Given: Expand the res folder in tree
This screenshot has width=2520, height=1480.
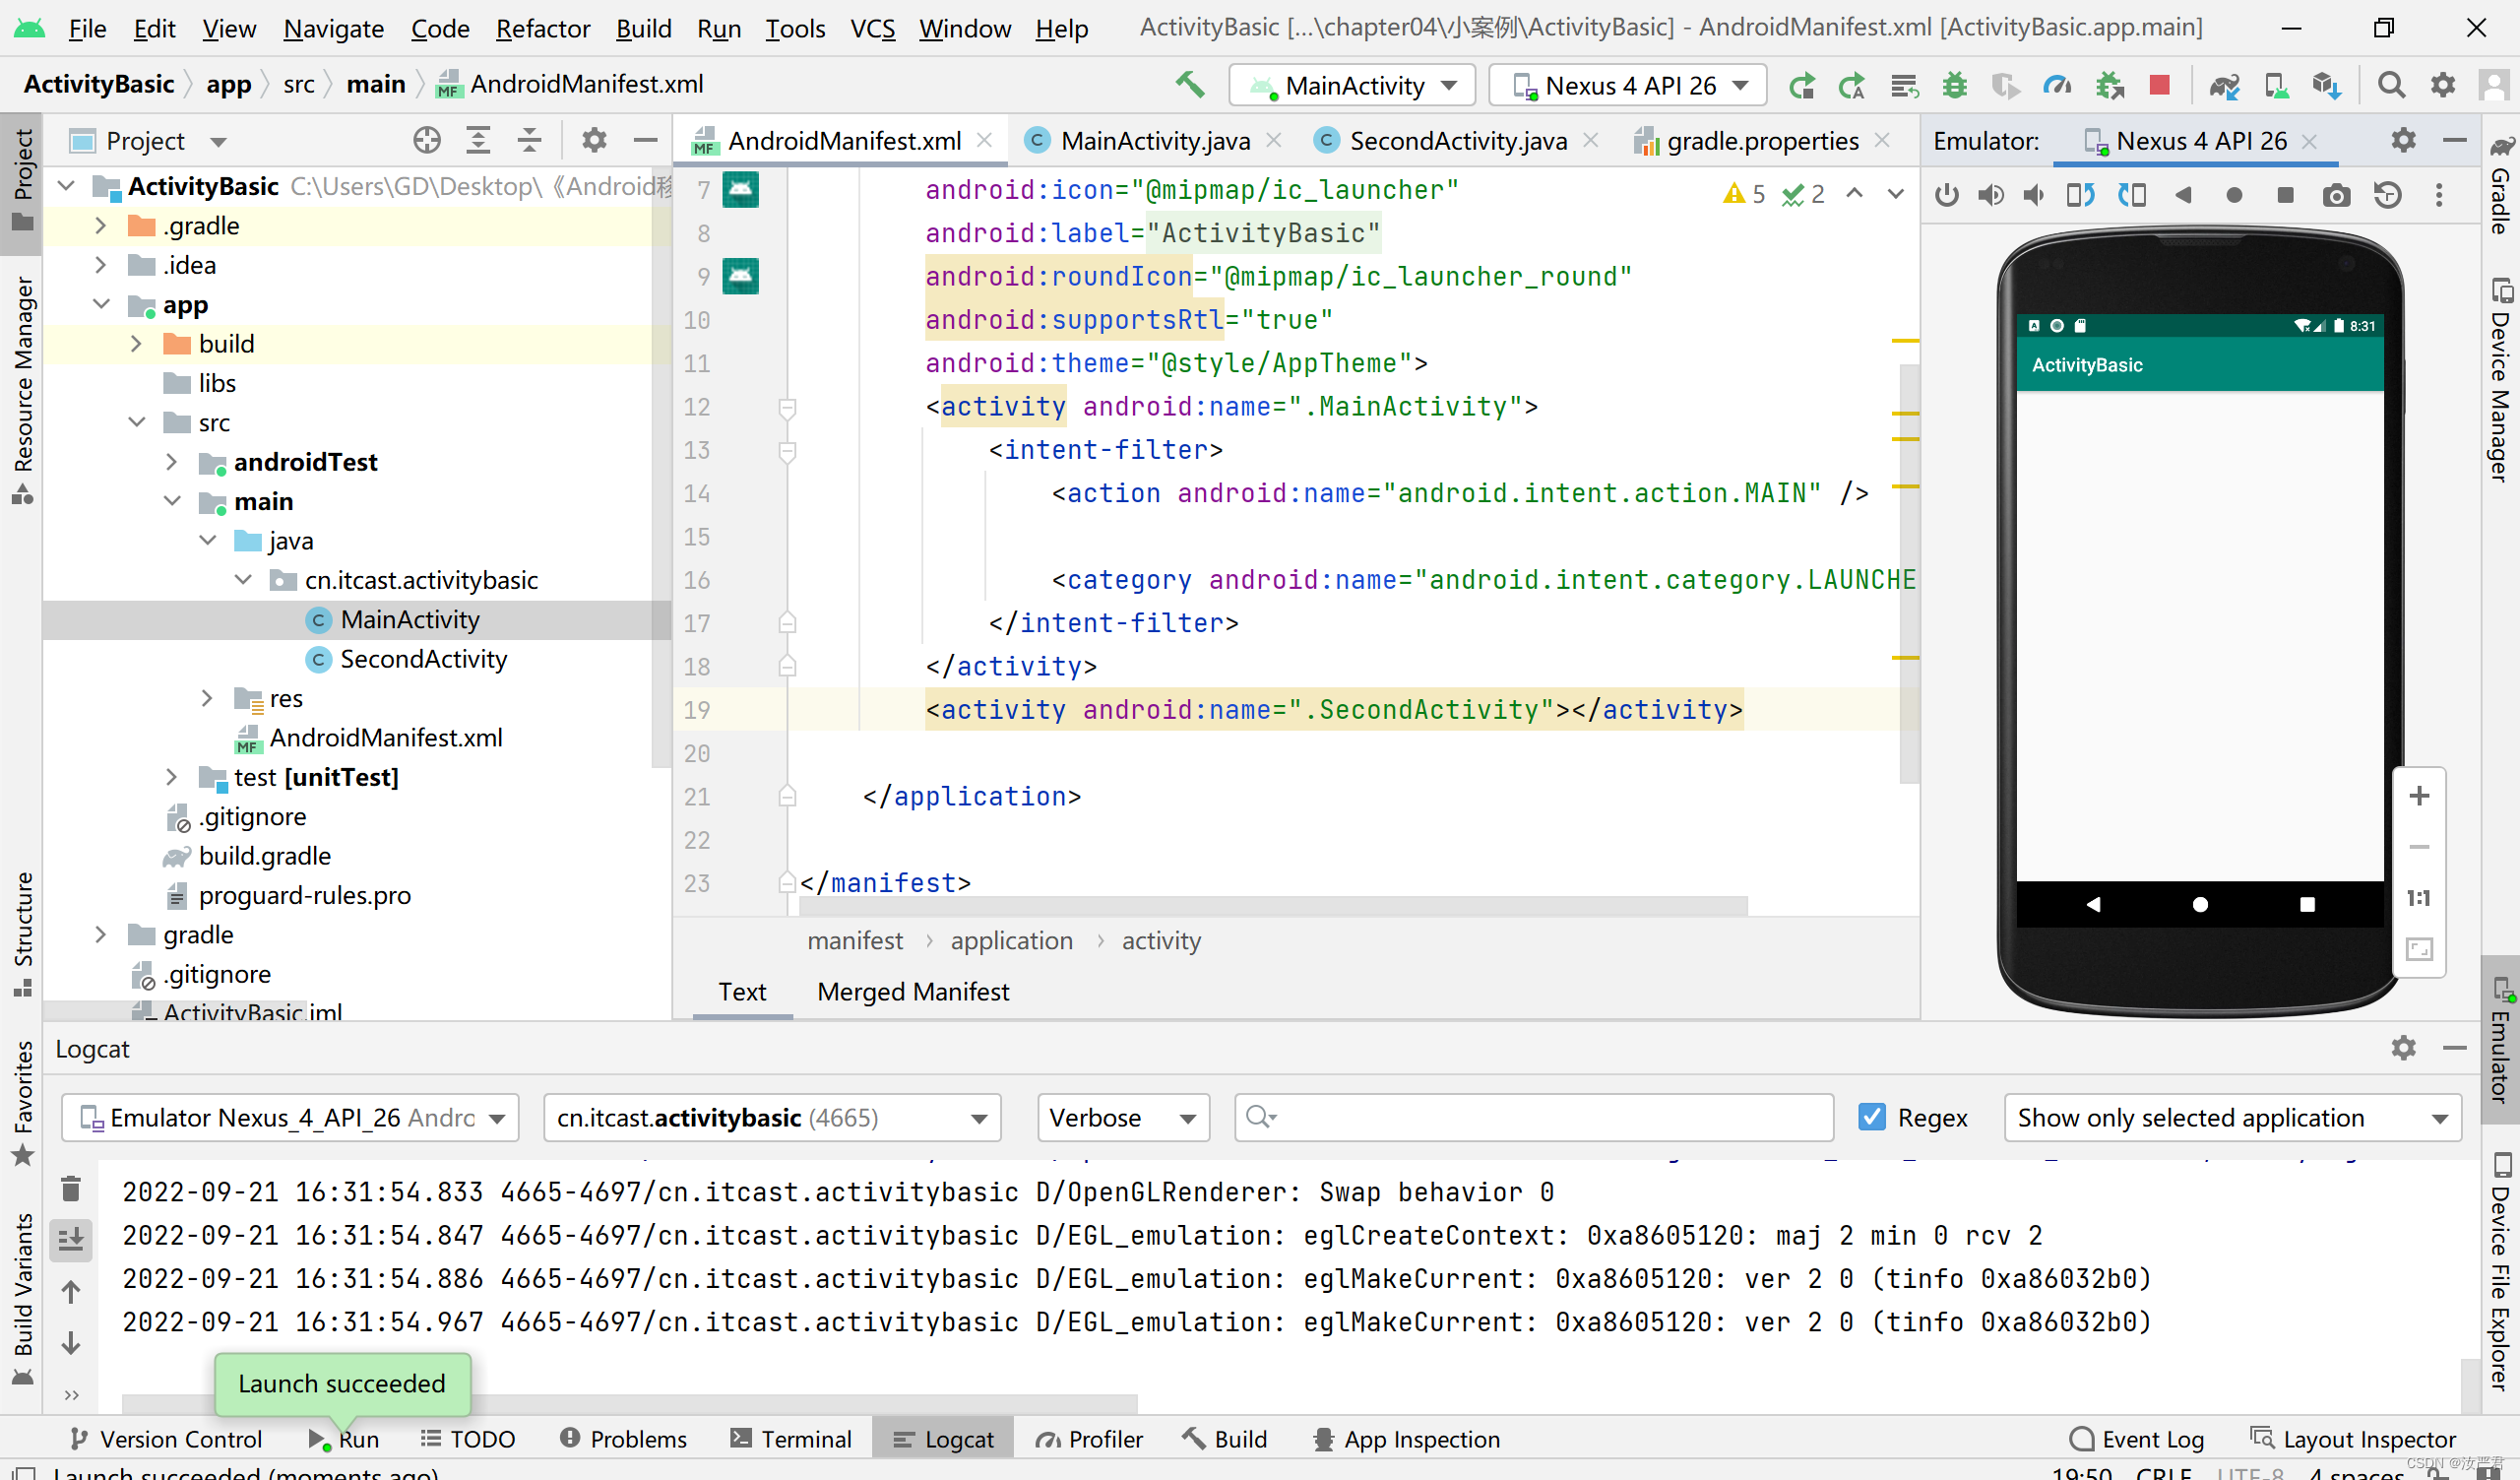Looking at the screenshot, I should pyautogui.click(x=207, y=698).
